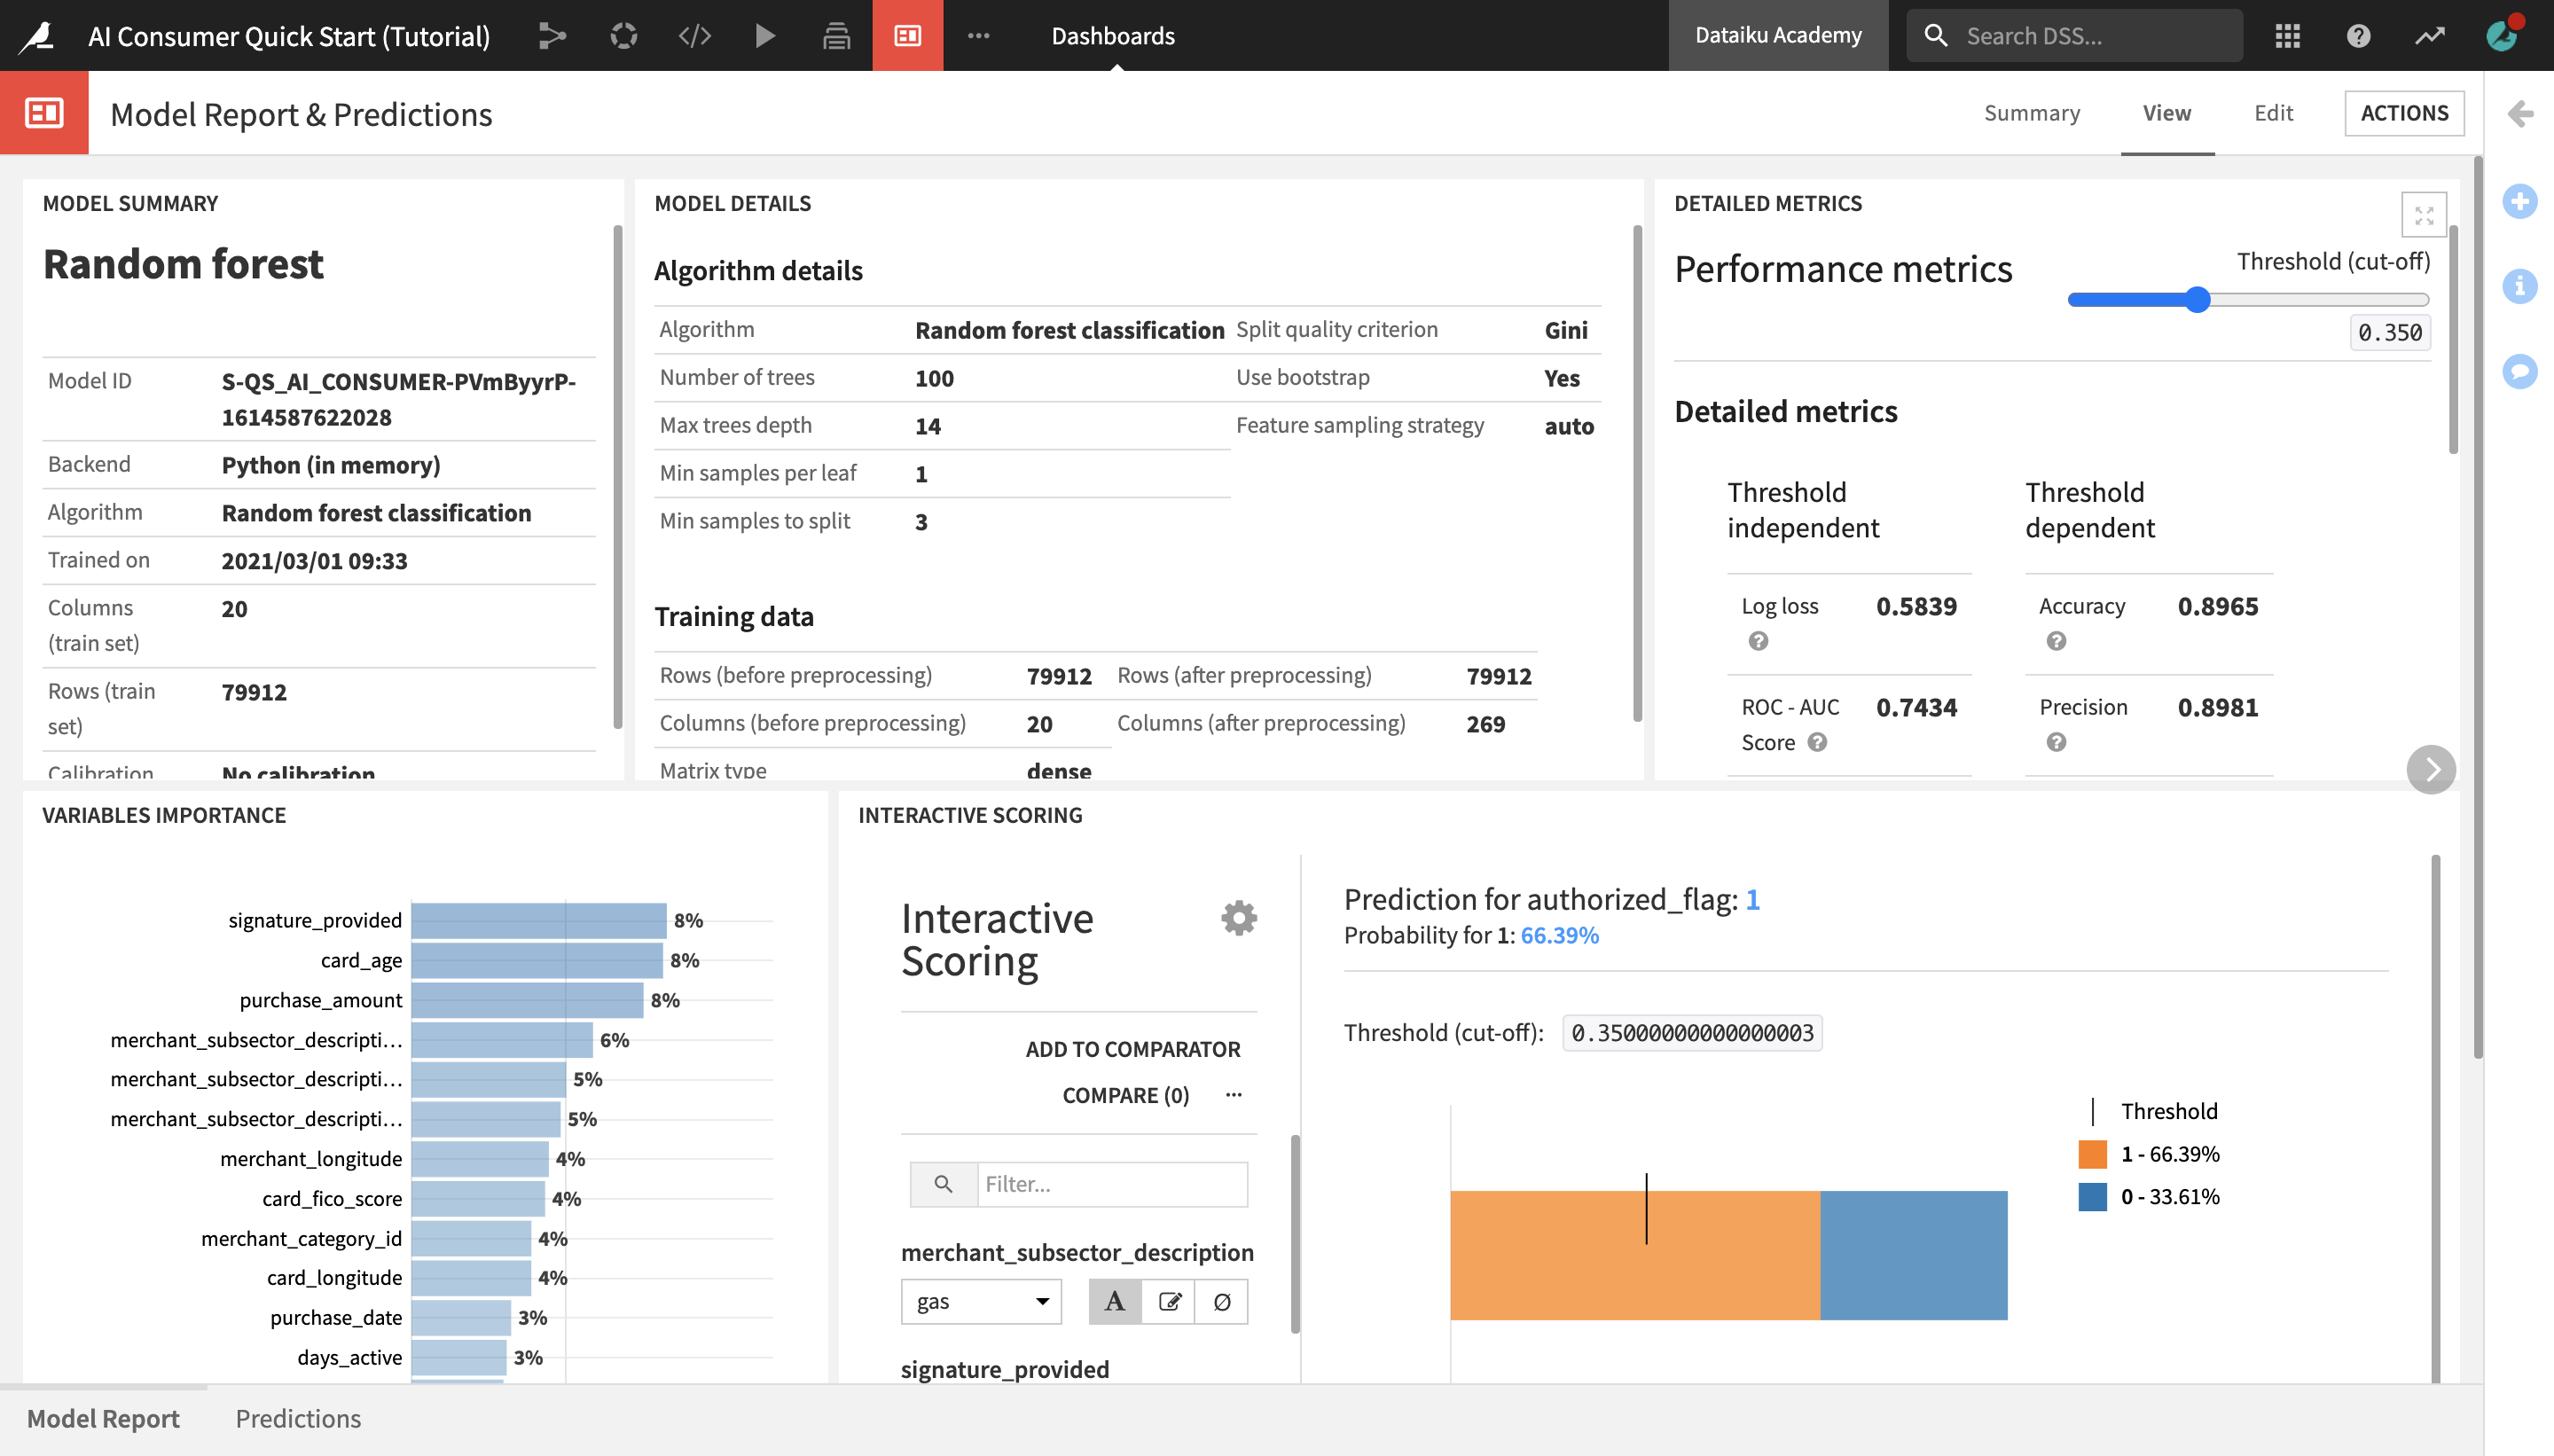Select the empty-value mode for merchant_subsector_description
Image resolution: width=2554 pixels, height=1456 pixels.
pyautogui.click(x=1222, y=1301)
